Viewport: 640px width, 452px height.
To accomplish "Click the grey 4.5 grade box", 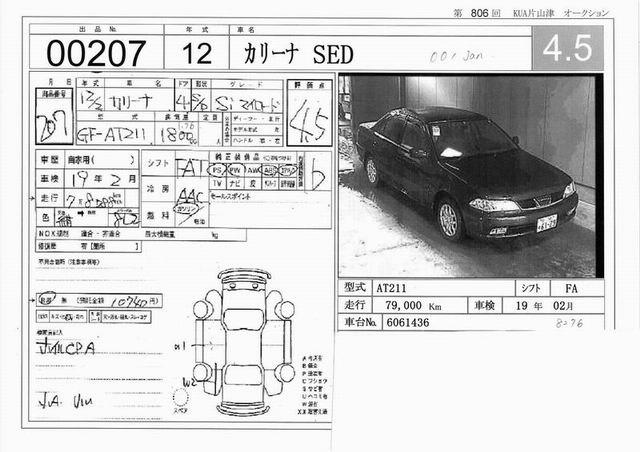I will click(x=568, y=48).
